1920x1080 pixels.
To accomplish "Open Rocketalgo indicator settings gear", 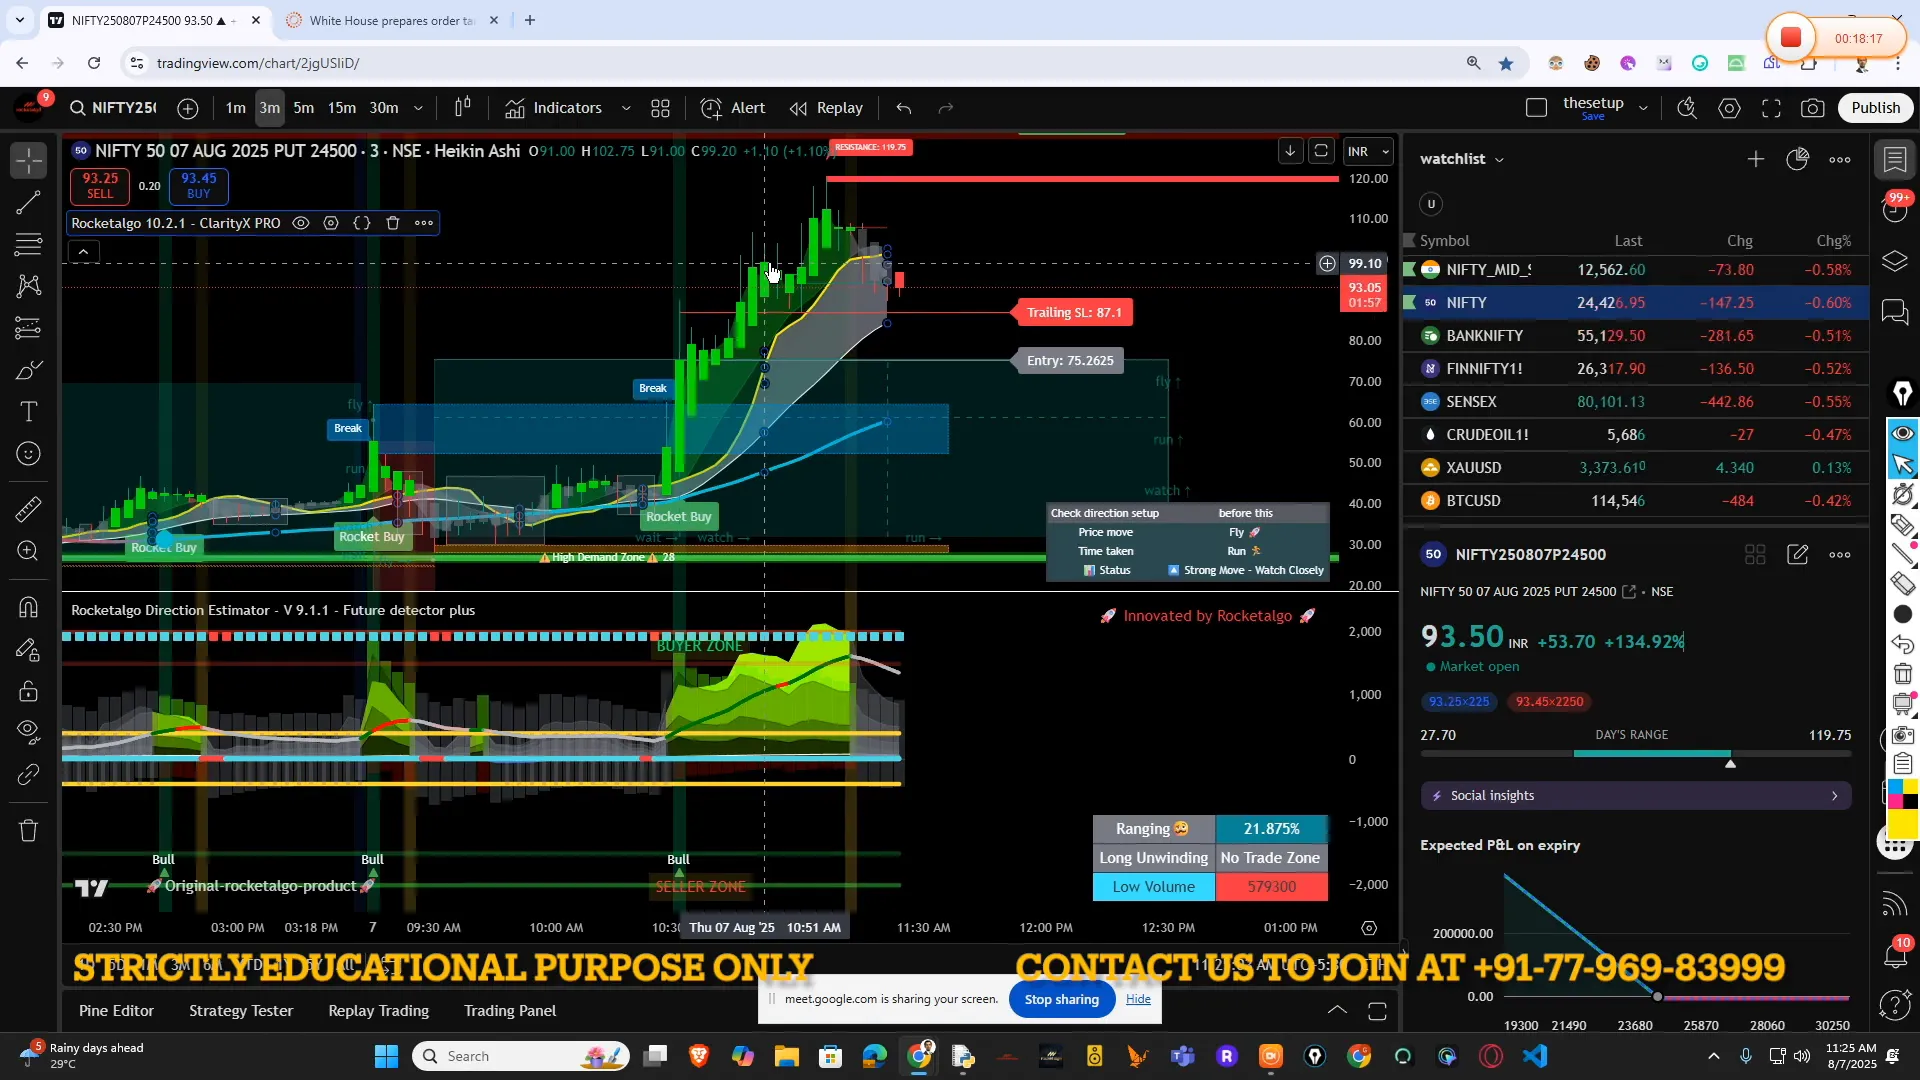I will (x=331, y=223).
